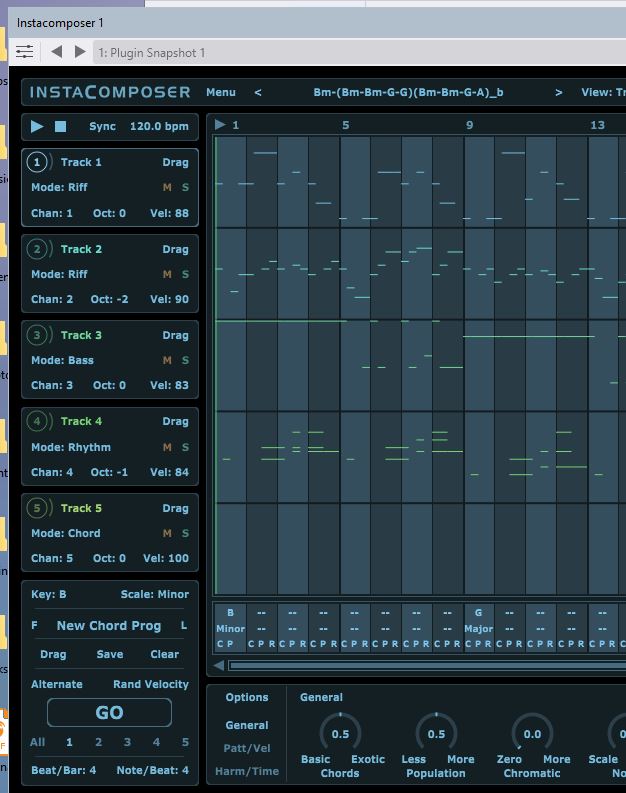Switch to Patt/Vel options tab
Viewport: 626px width, 793px height.
click(247, 748)
